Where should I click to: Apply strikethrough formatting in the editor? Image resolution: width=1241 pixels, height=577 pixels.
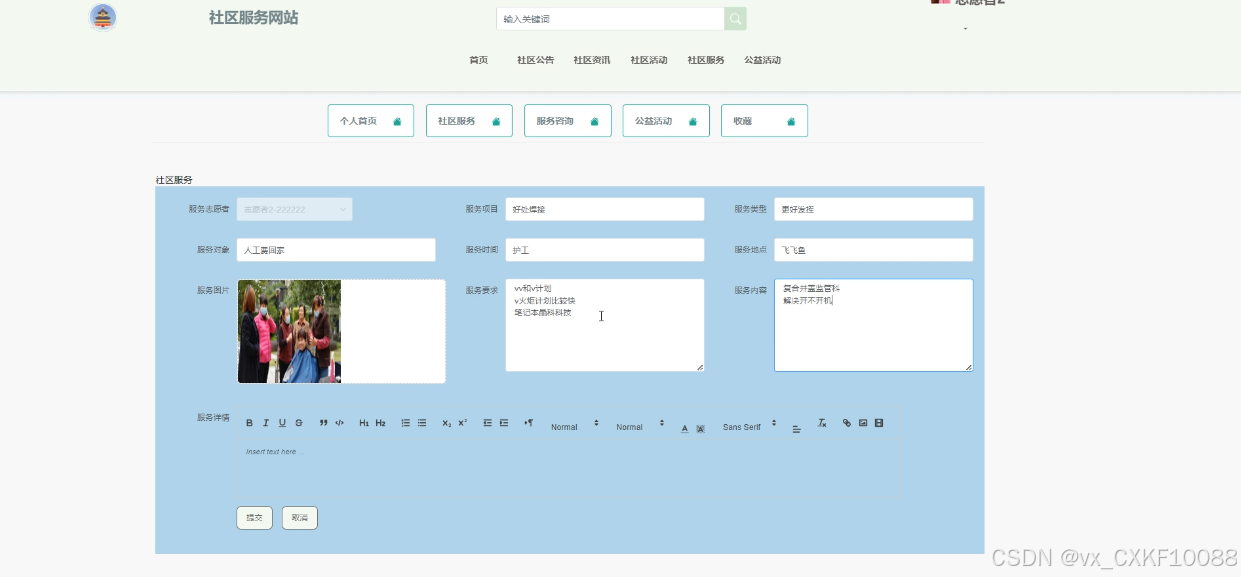click(x=299, y=423)
